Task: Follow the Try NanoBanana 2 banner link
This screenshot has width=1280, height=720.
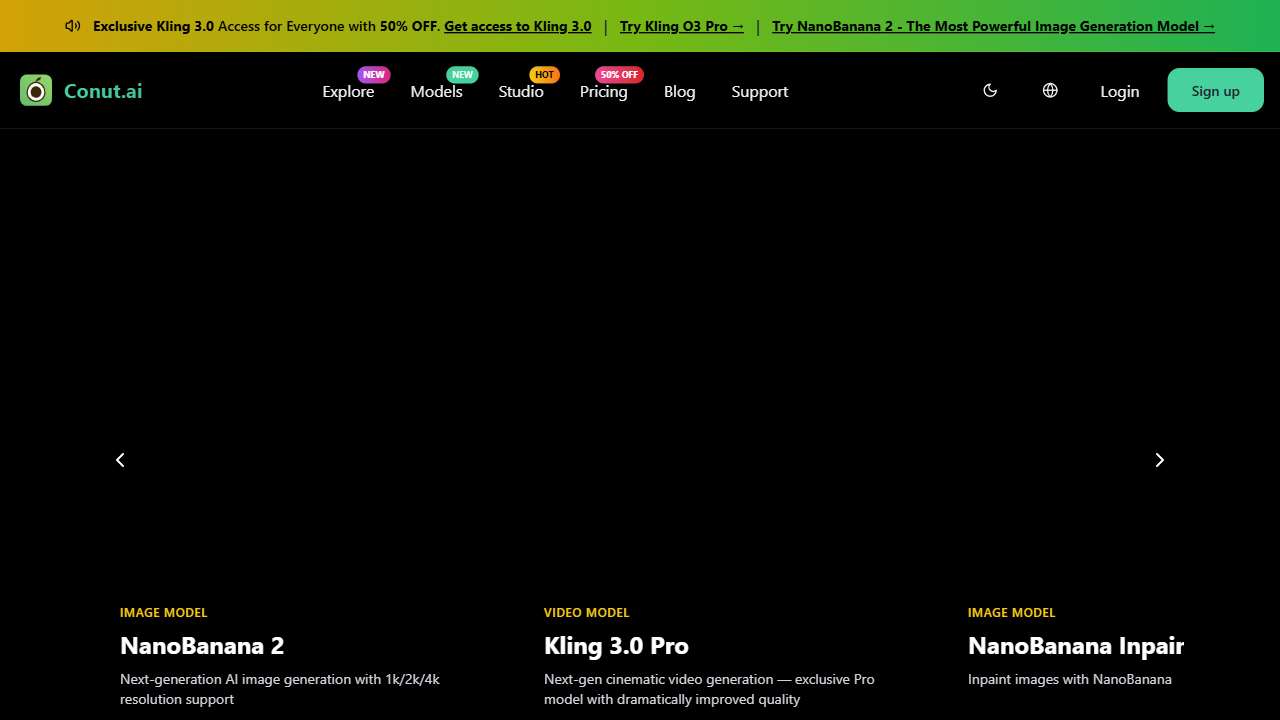Action: [x=993, y=26]
